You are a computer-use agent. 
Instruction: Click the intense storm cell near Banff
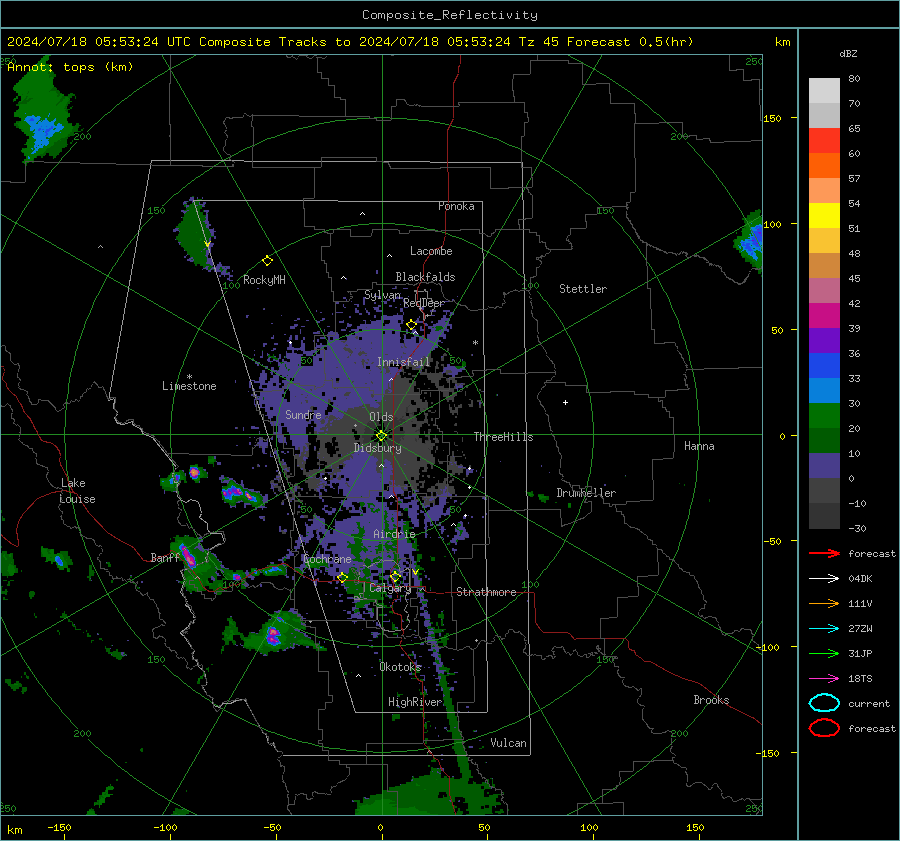188,556
